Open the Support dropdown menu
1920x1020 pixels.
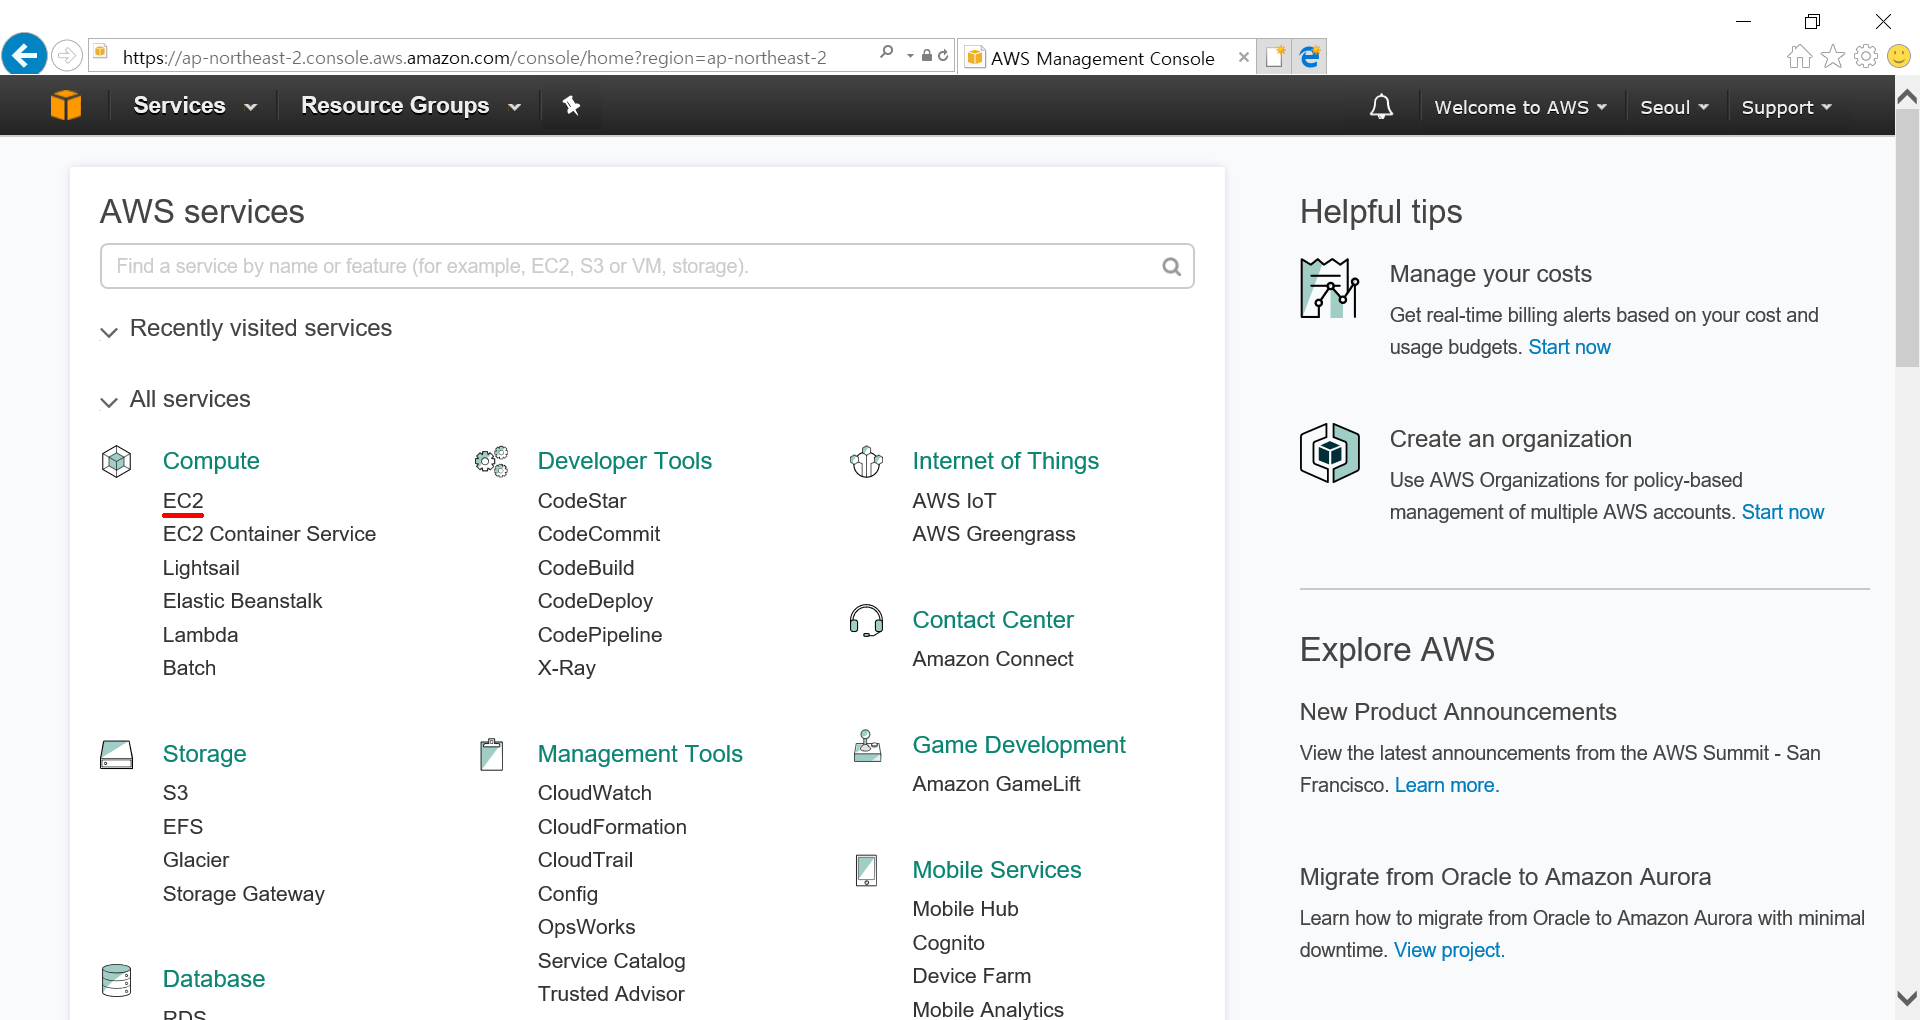(x=1786, y=107)
